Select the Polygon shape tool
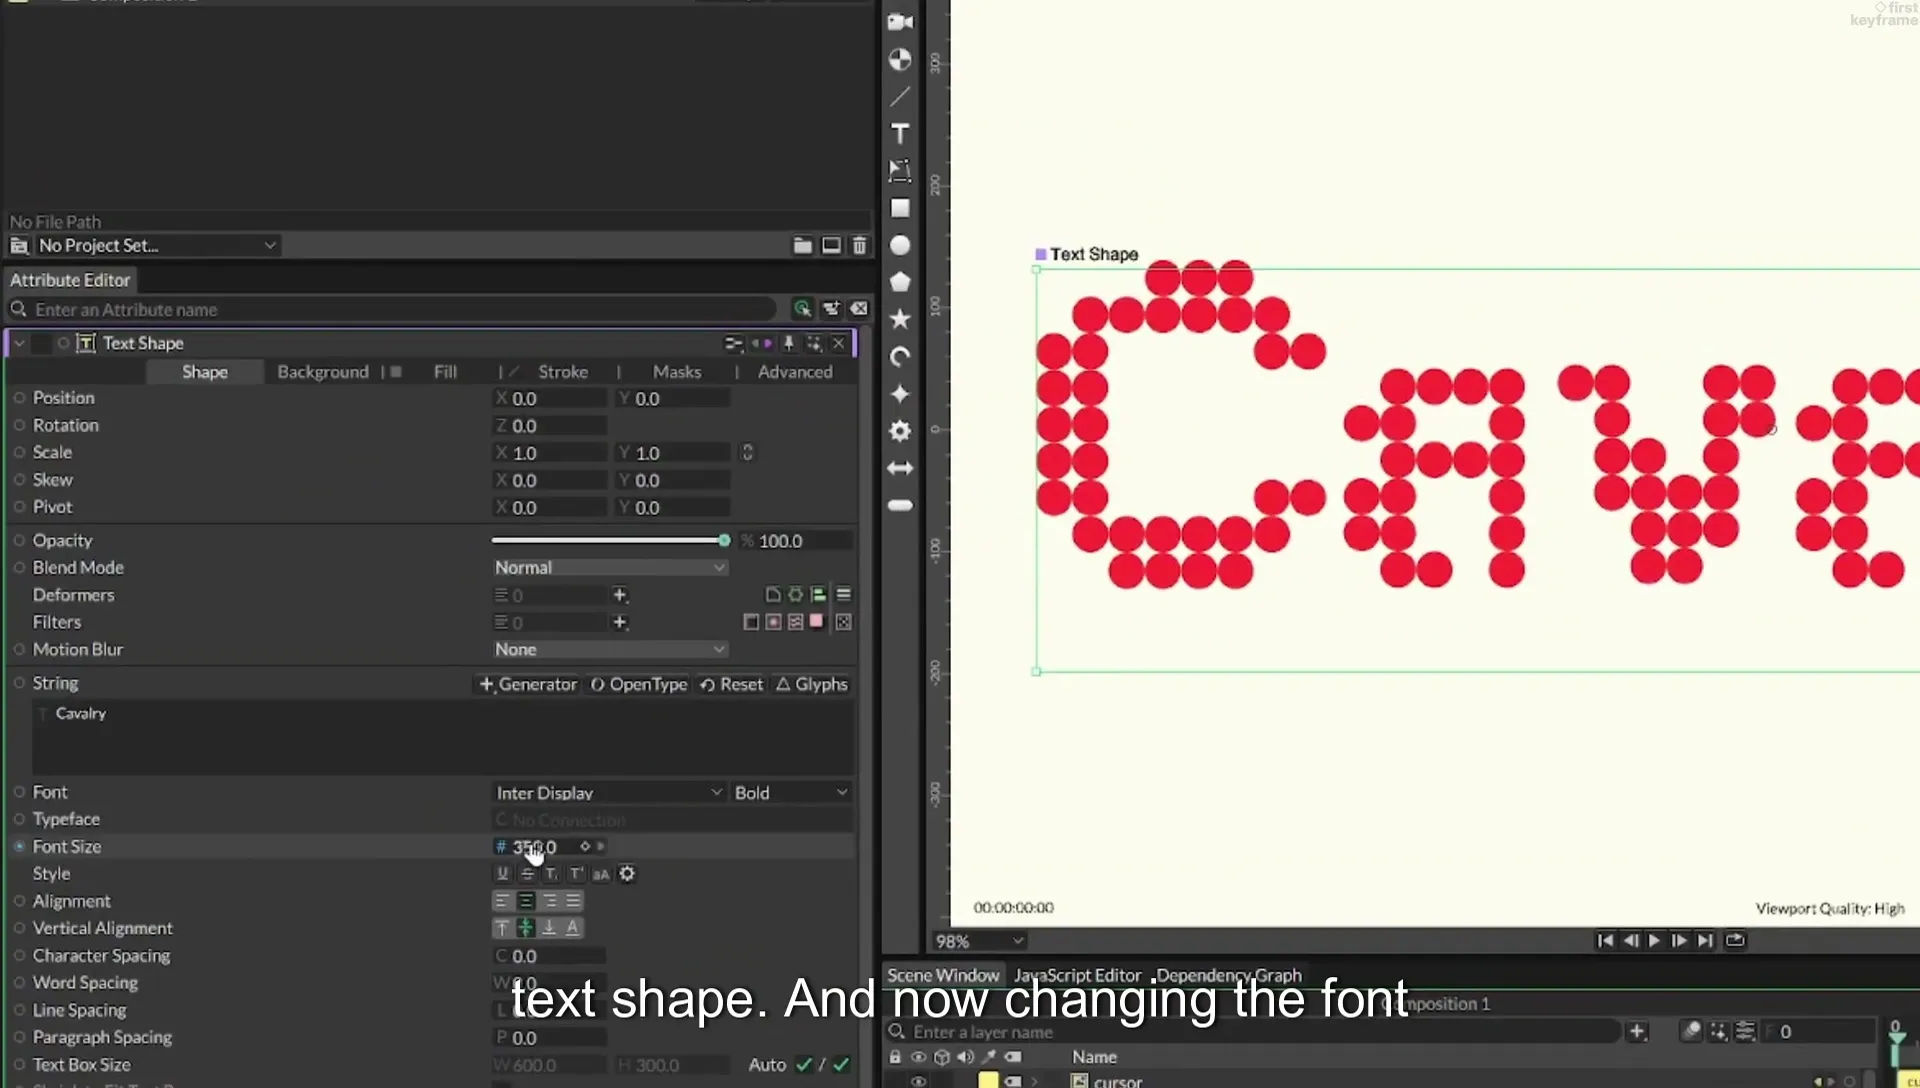 tap(900, 282)
